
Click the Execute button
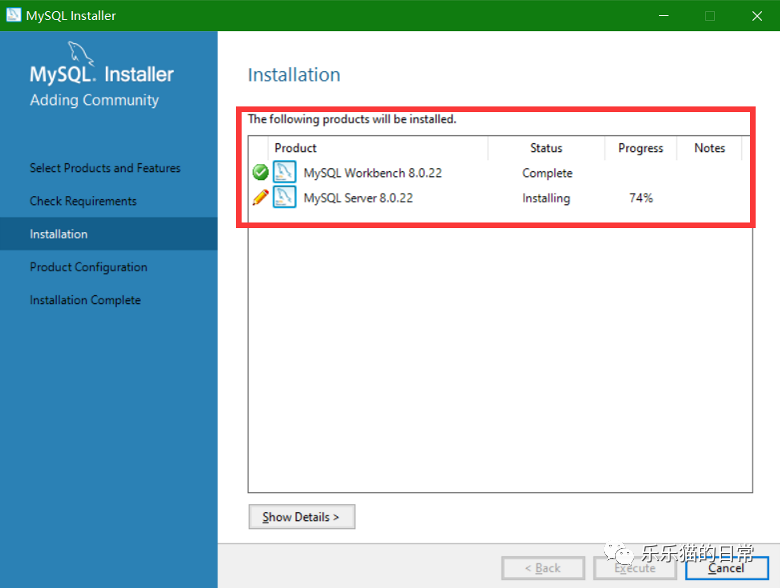point(635,568)
